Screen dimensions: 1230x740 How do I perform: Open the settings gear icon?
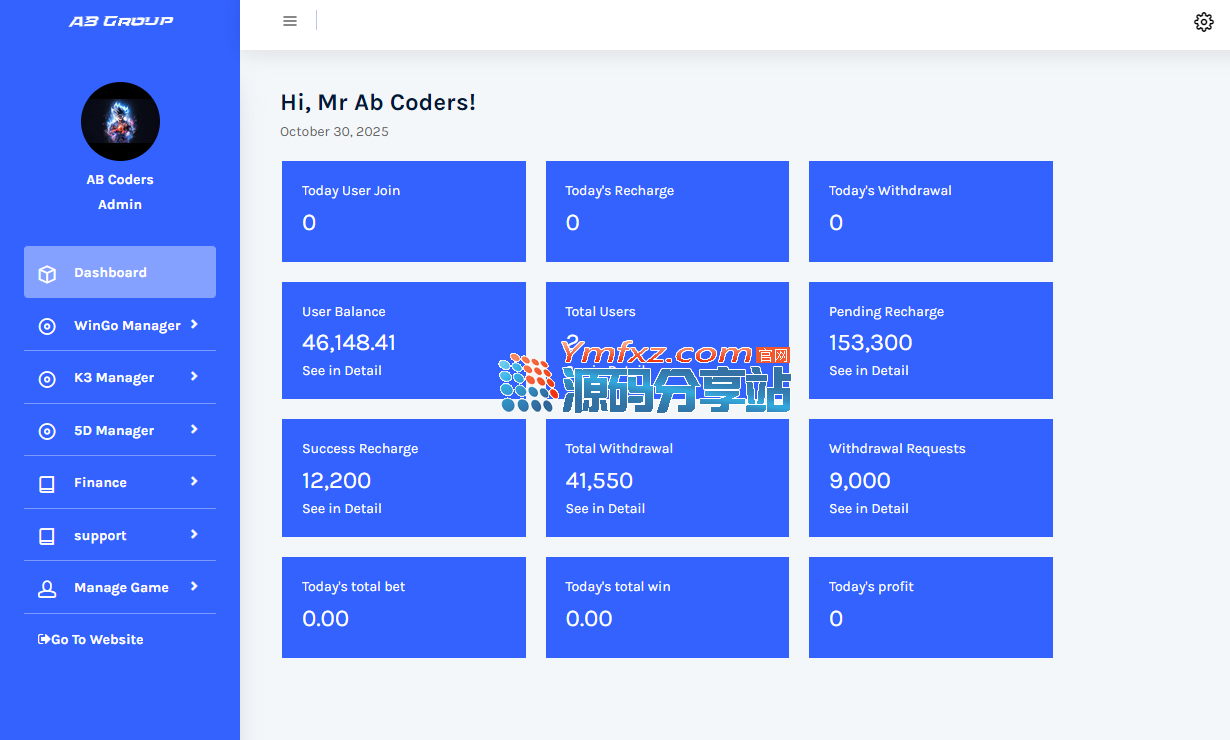click(1203, 22)
